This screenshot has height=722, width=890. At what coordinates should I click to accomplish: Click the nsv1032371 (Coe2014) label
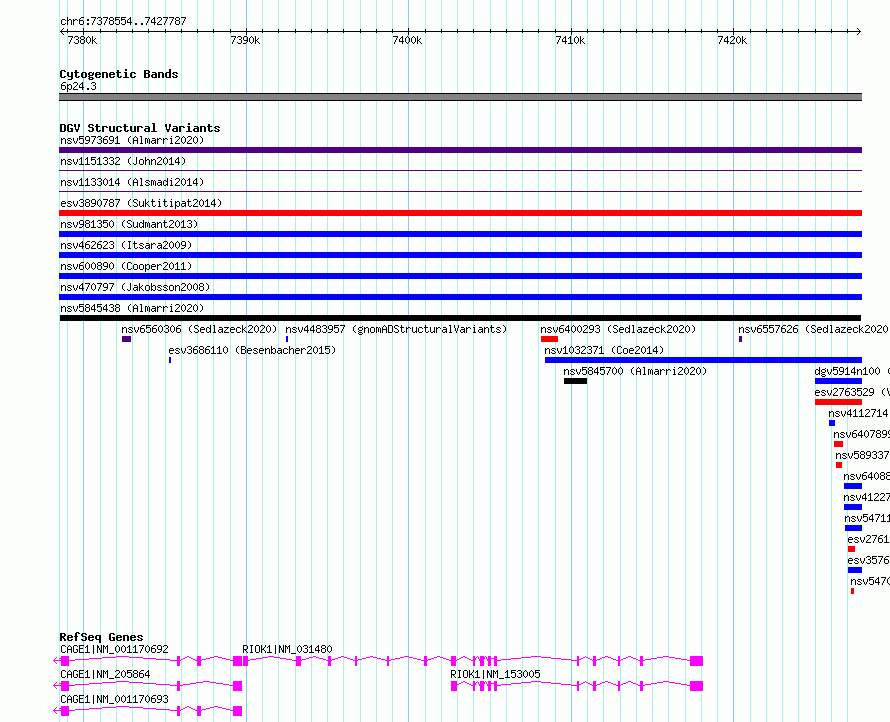(604, 350)
